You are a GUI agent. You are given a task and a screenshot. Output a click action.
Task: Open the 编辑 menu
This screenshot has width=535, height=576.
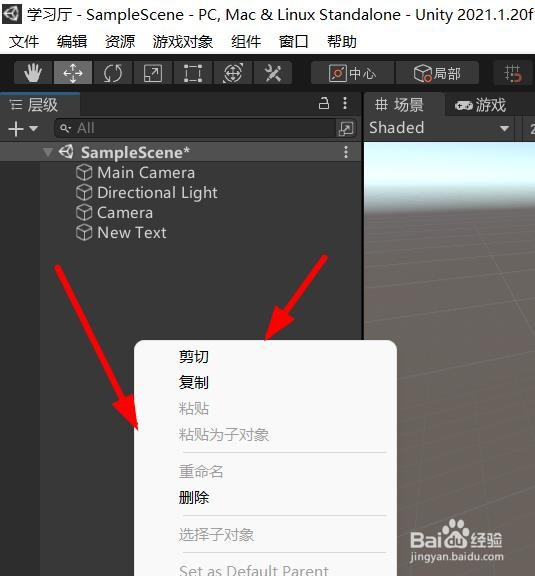point(72,41)
